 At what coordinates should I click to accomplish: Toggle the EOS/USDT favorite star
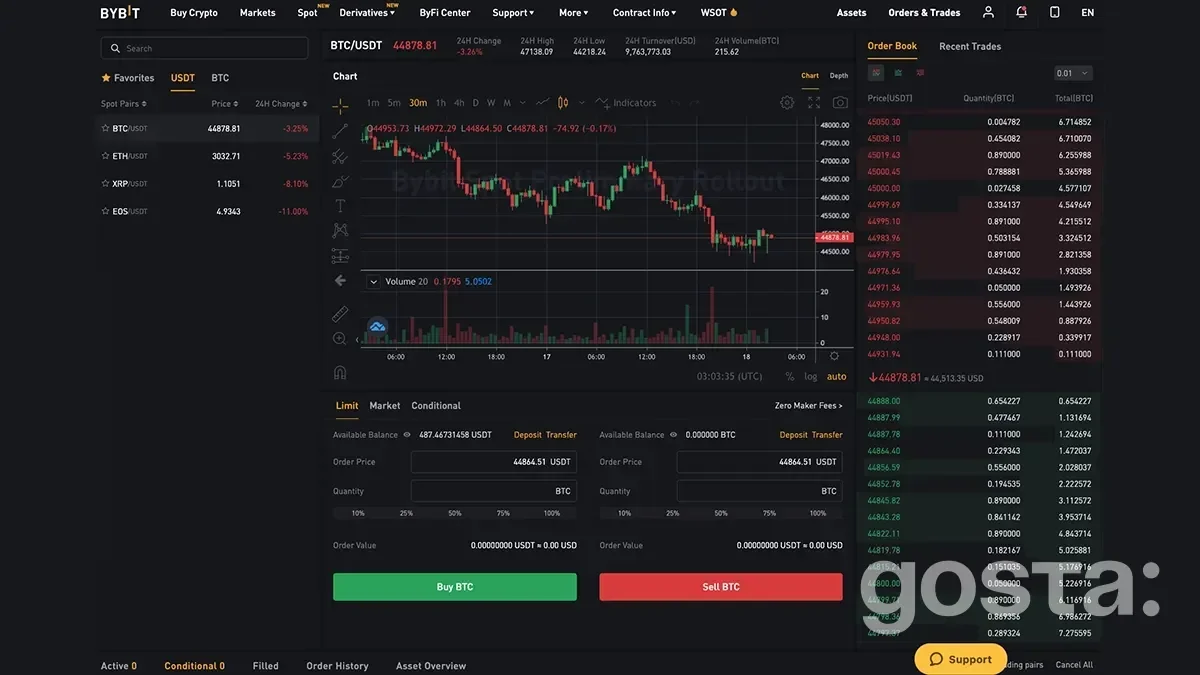[105, 211]
